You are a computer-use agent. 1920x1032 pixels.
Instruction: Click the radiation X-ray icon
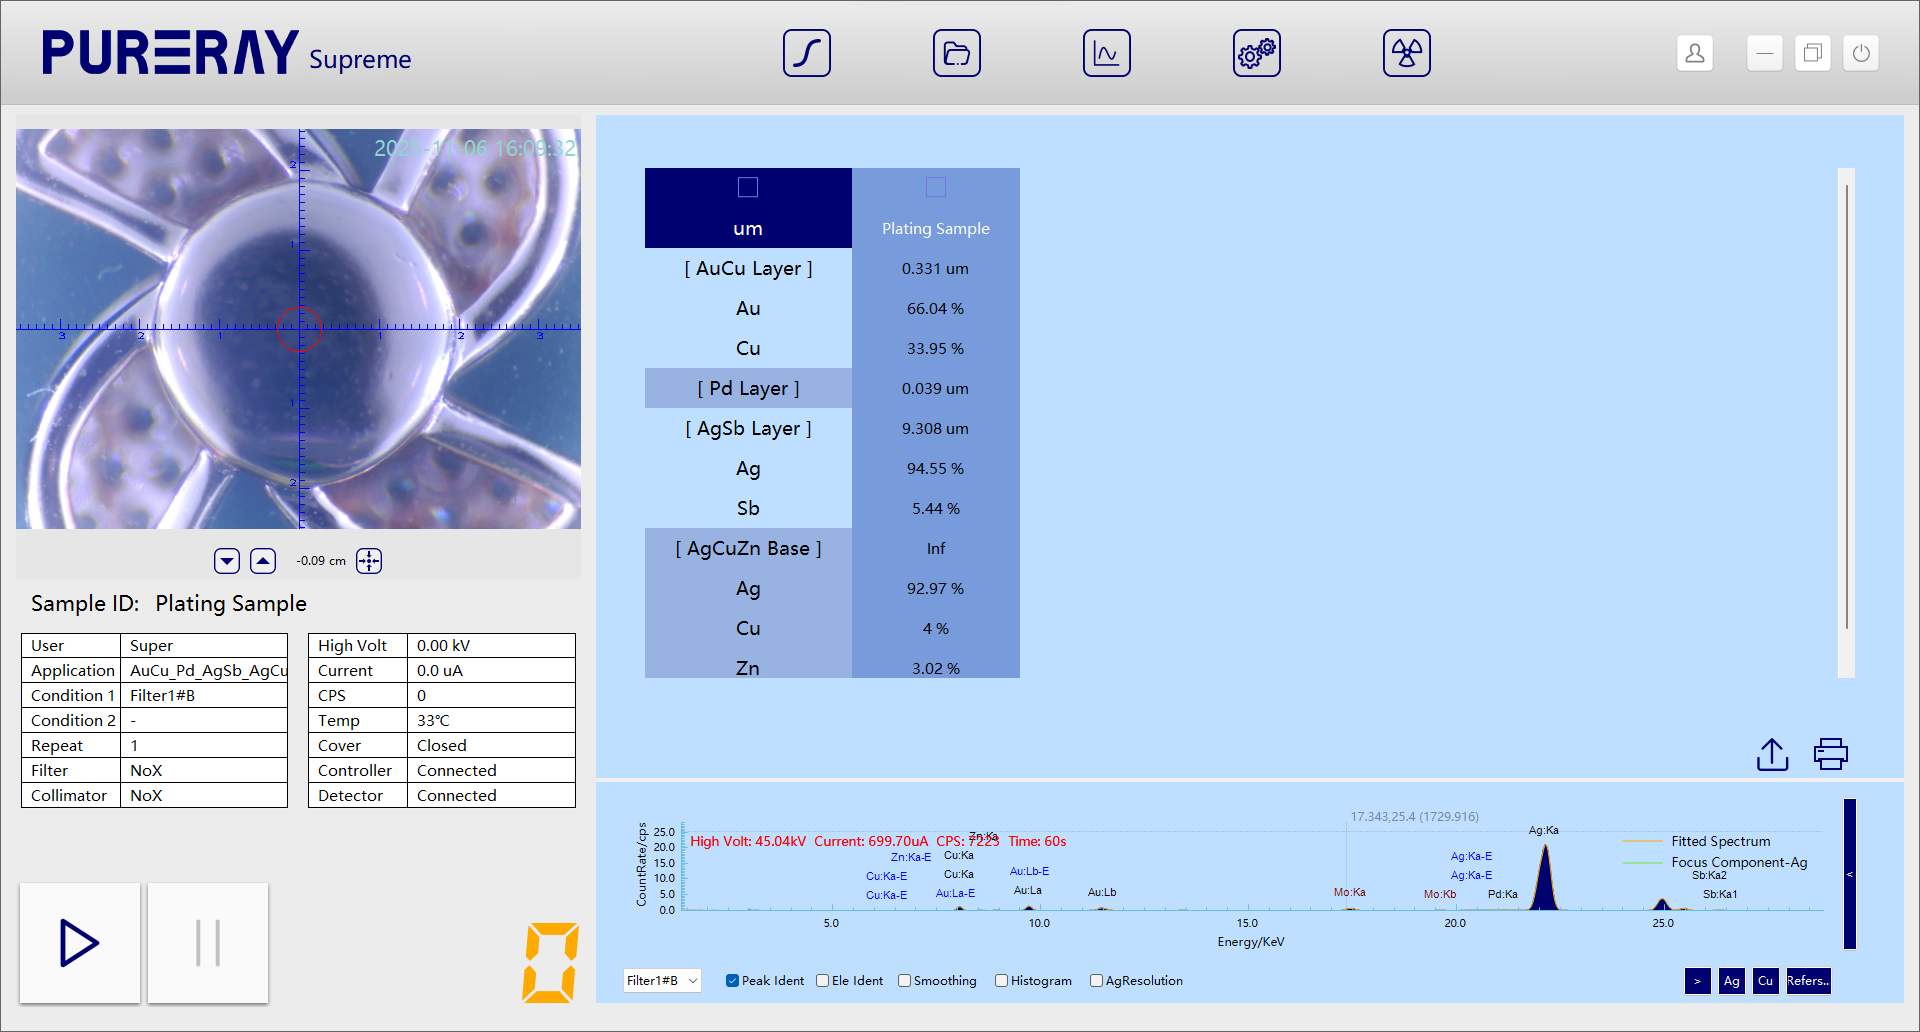point(1406,53)
